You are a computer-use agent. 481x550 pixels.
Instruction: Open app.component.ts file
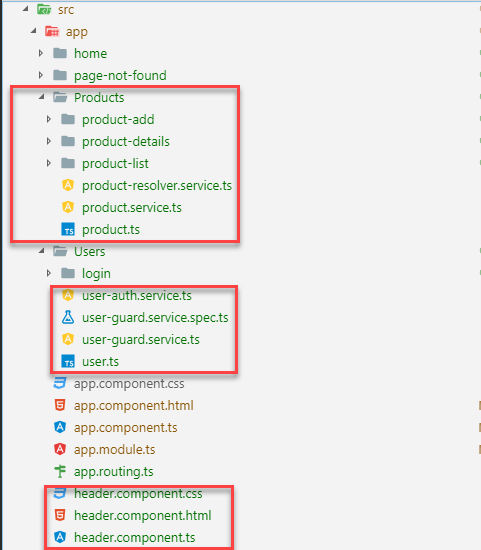point(126,428)
